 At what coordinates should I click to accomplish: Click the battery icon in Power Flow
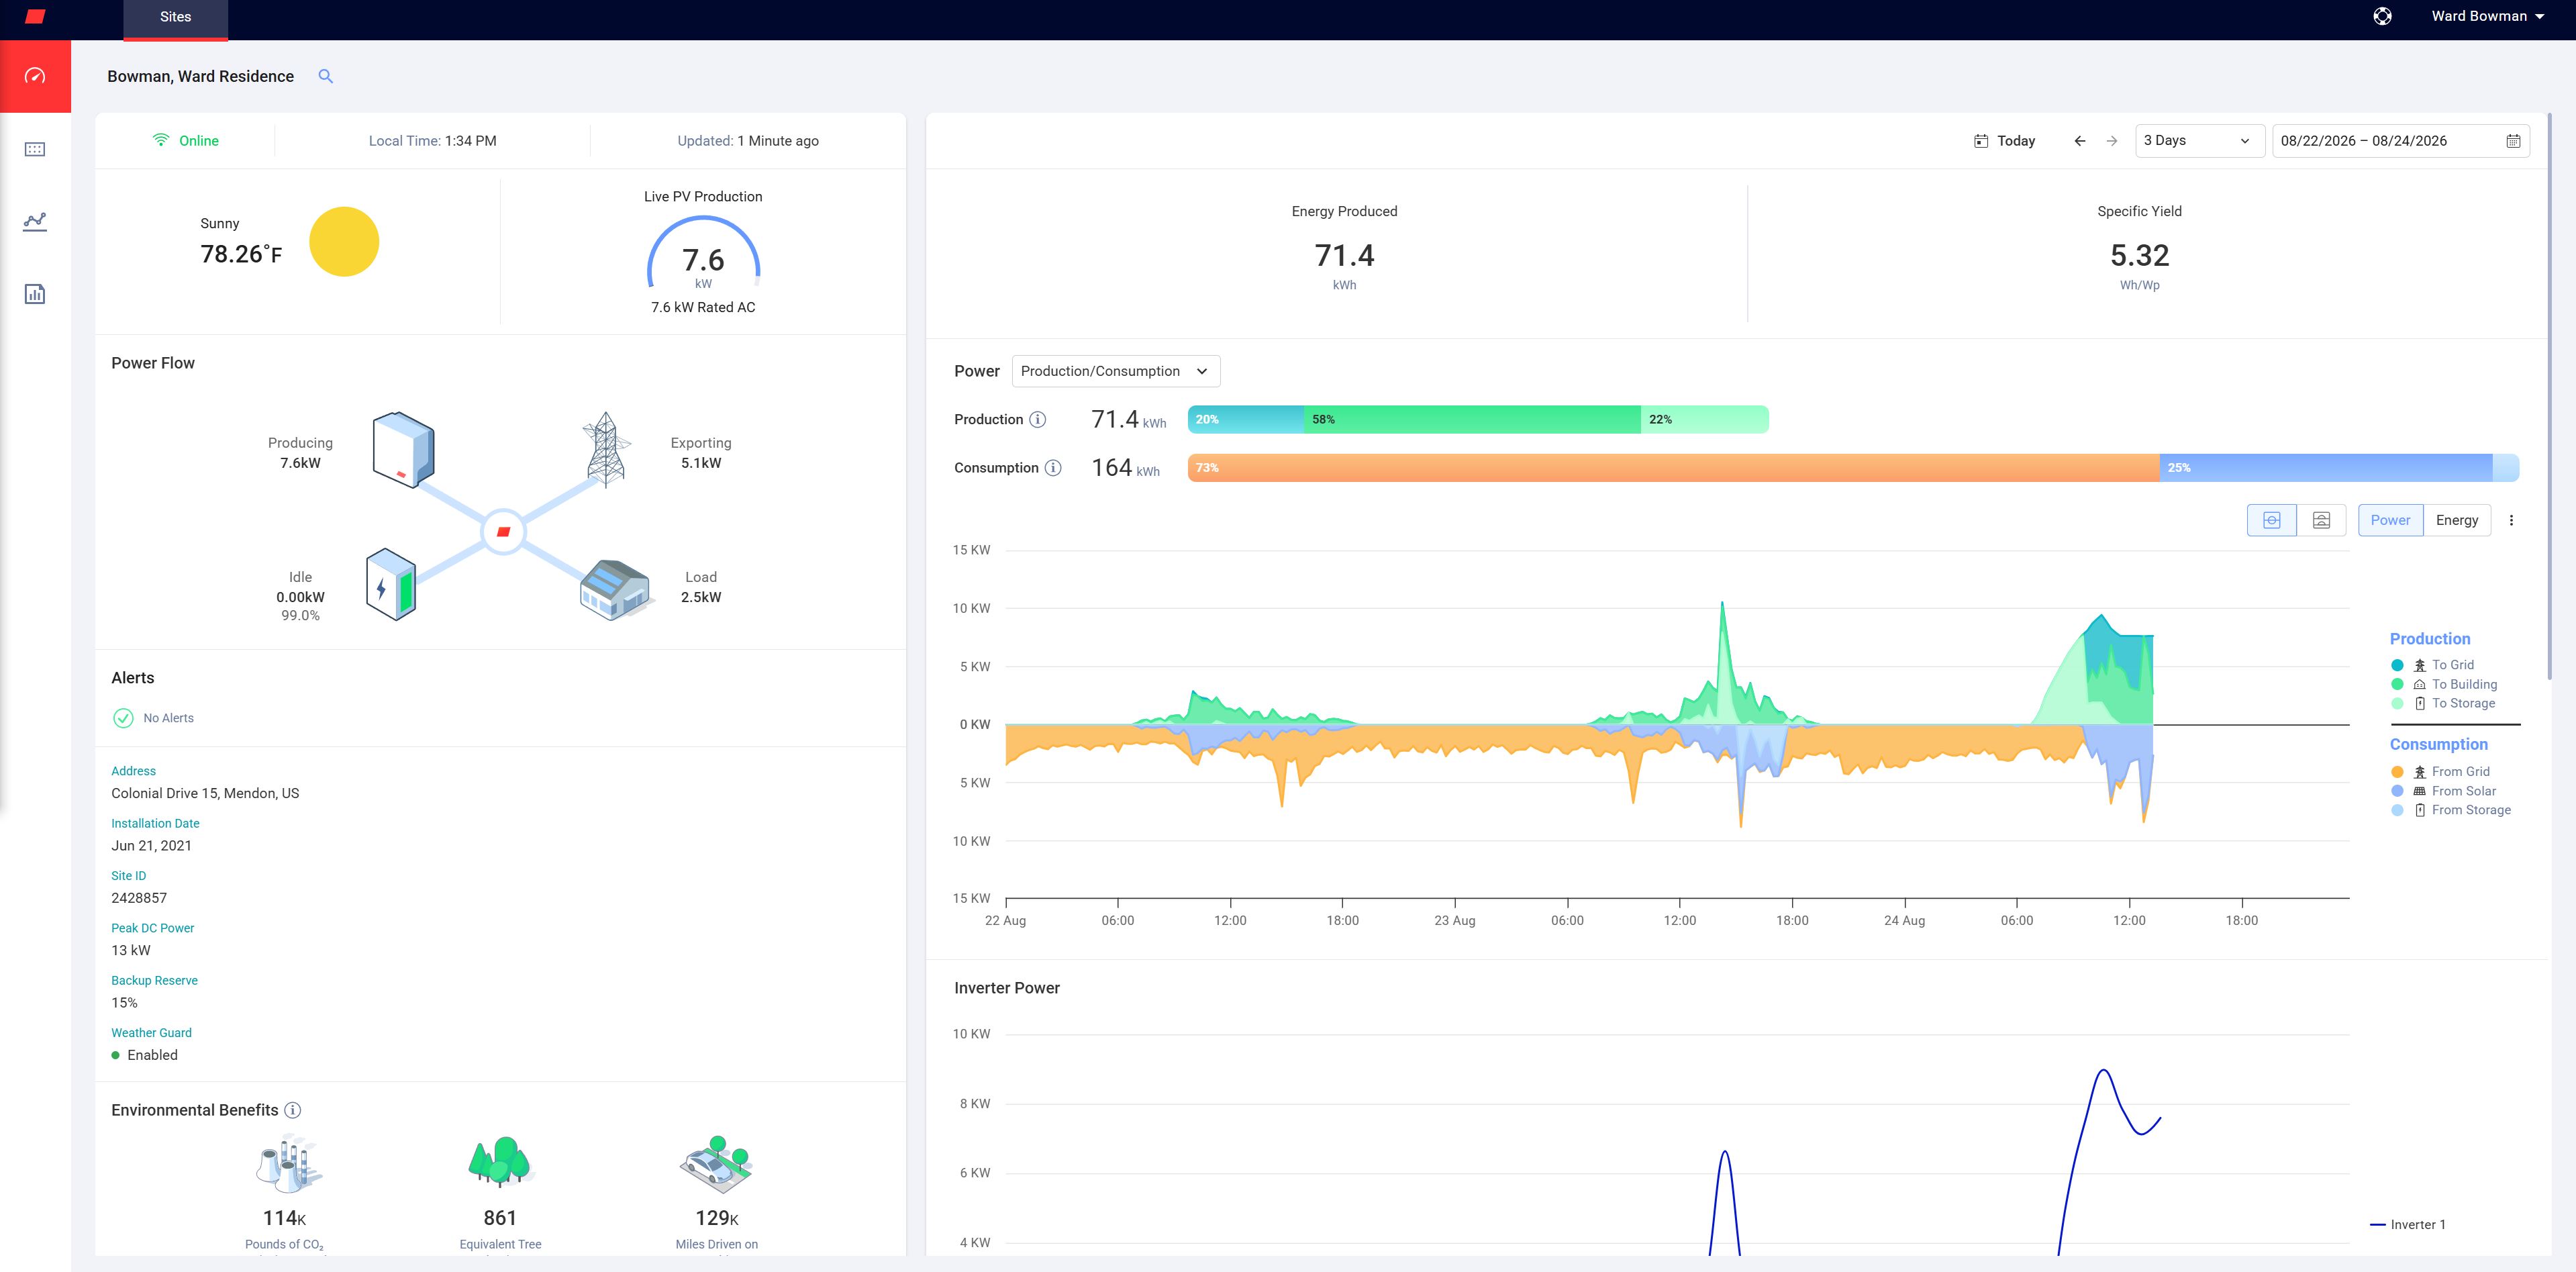coord(391,585)
